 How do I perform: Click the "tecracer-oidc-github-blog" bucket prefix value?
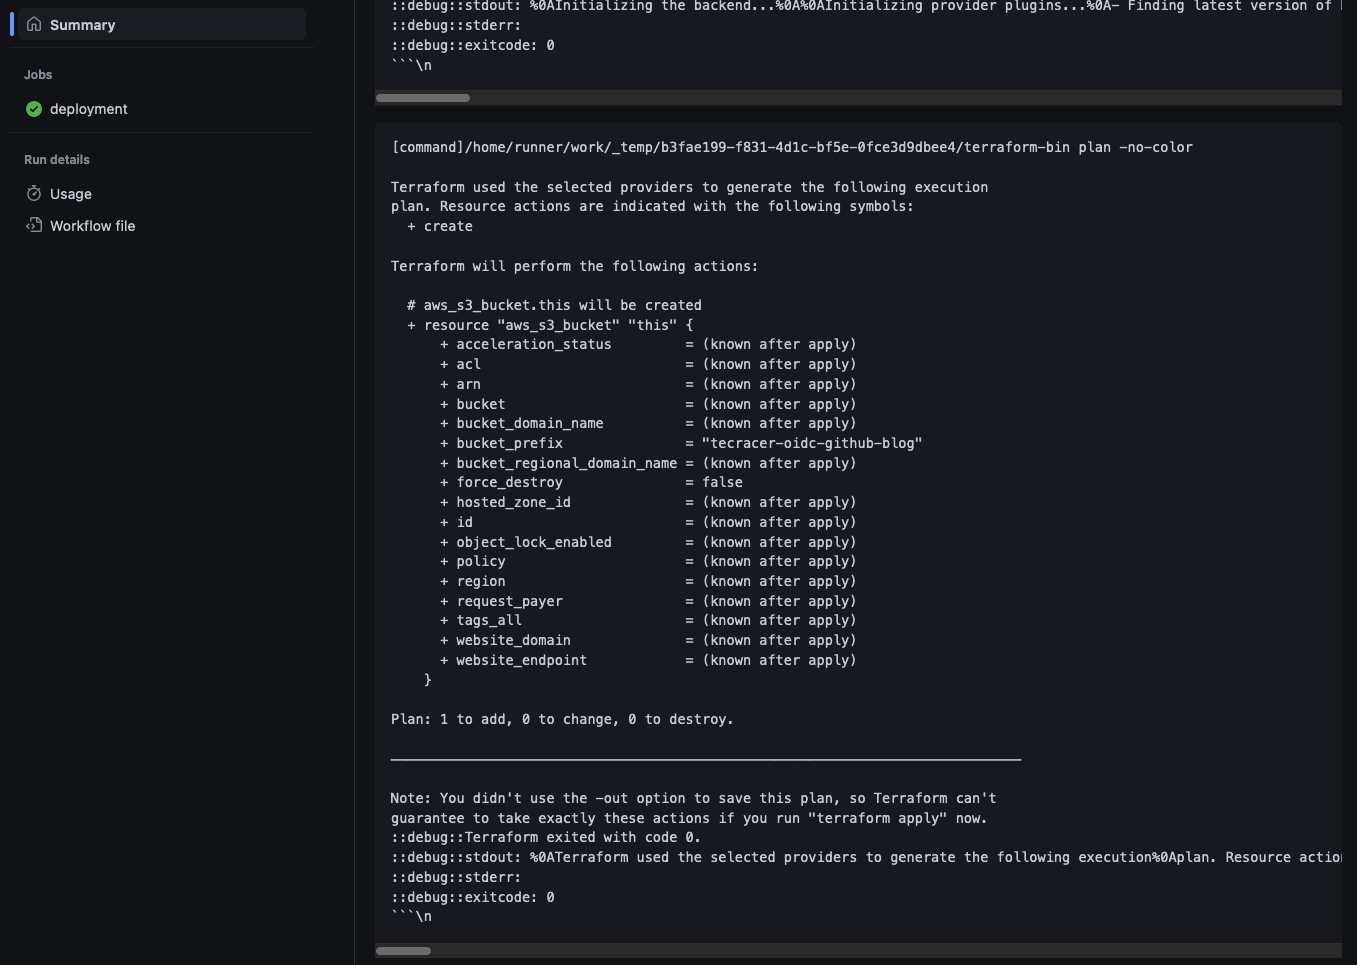[811, 443]
